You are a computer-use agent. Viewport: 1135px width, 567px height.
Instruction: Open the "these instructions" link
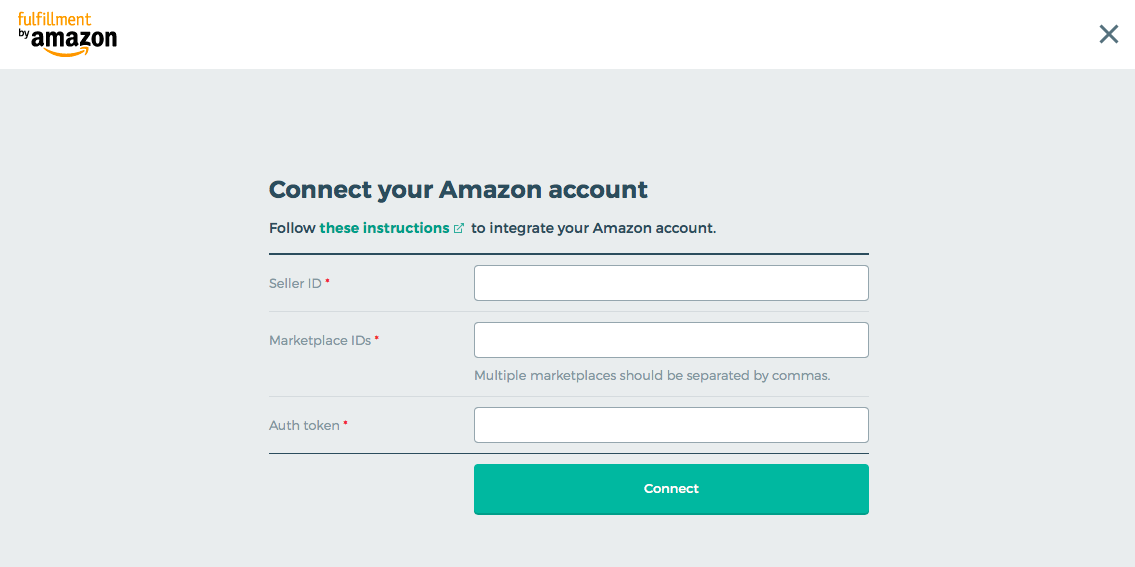[384, 228]
